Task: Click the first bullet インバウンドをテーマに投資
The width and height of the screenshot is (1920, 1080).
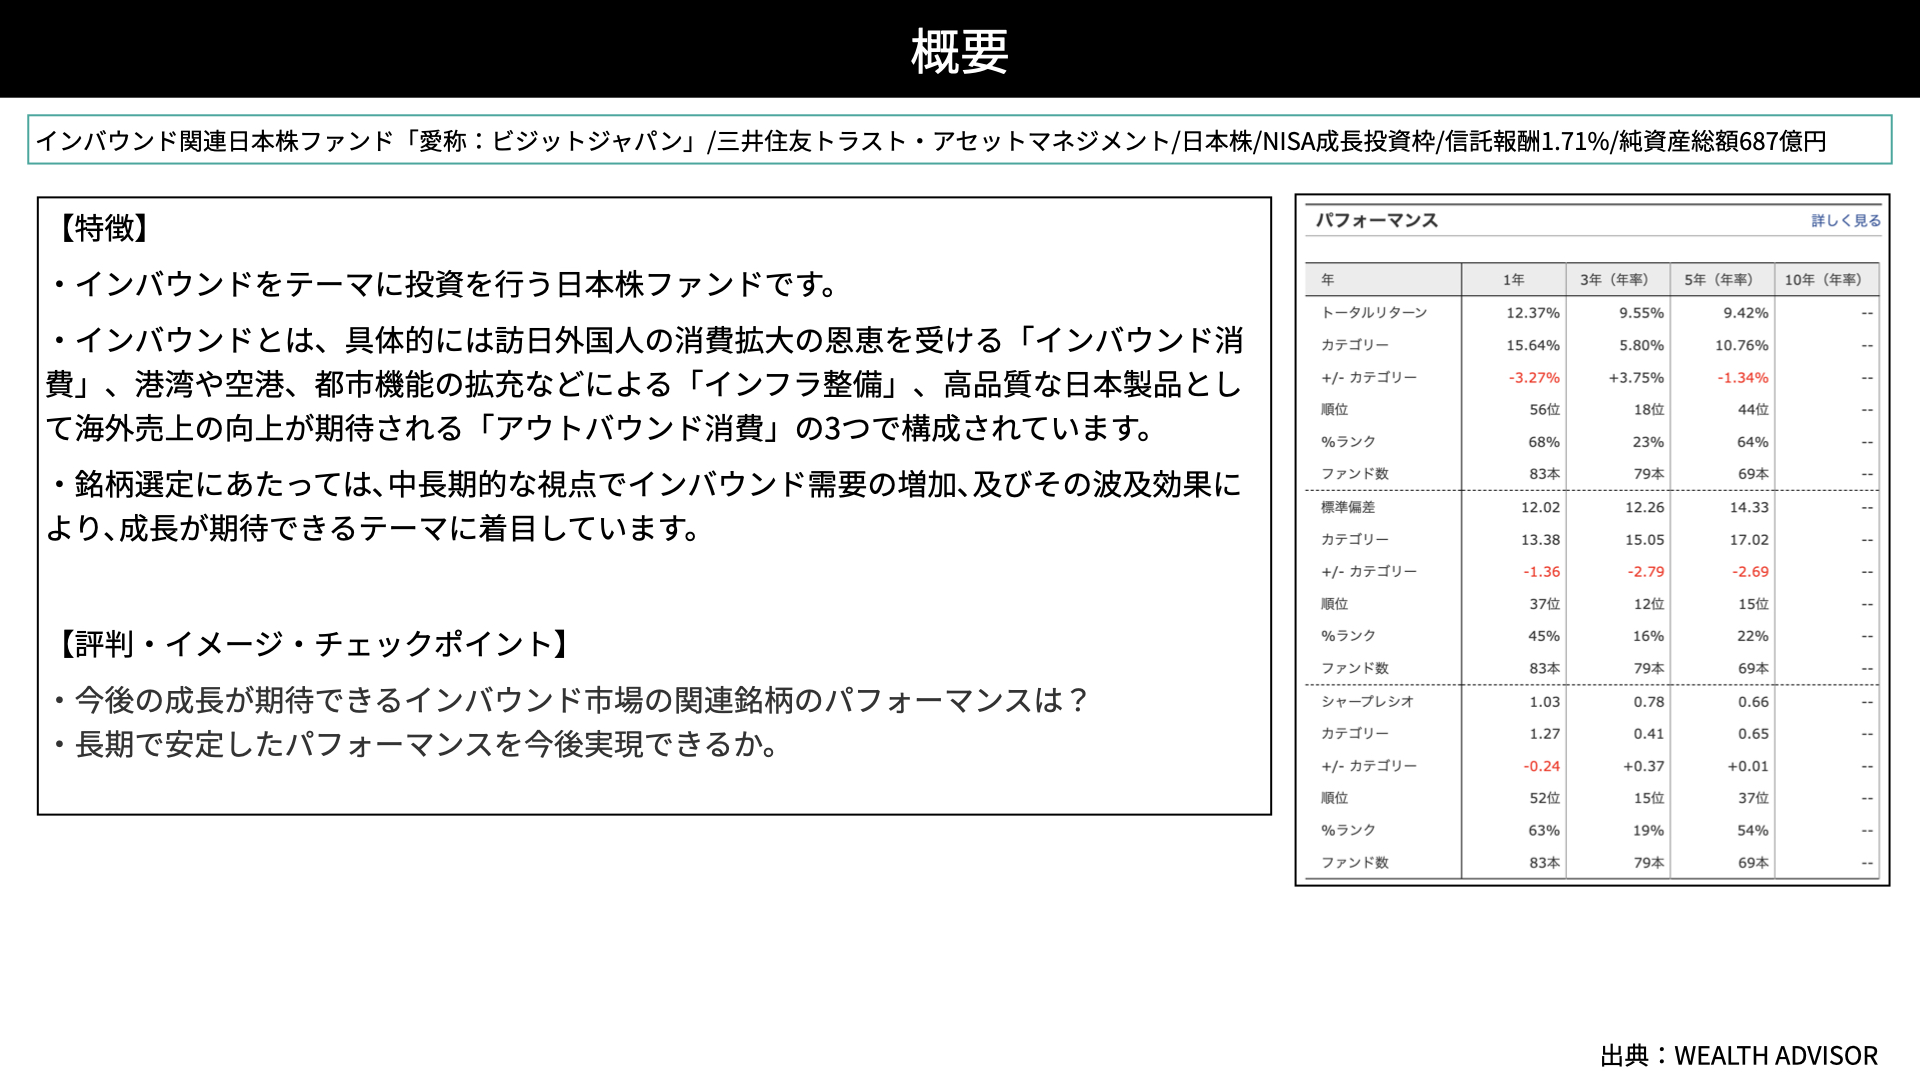Action: coord(443,284)
